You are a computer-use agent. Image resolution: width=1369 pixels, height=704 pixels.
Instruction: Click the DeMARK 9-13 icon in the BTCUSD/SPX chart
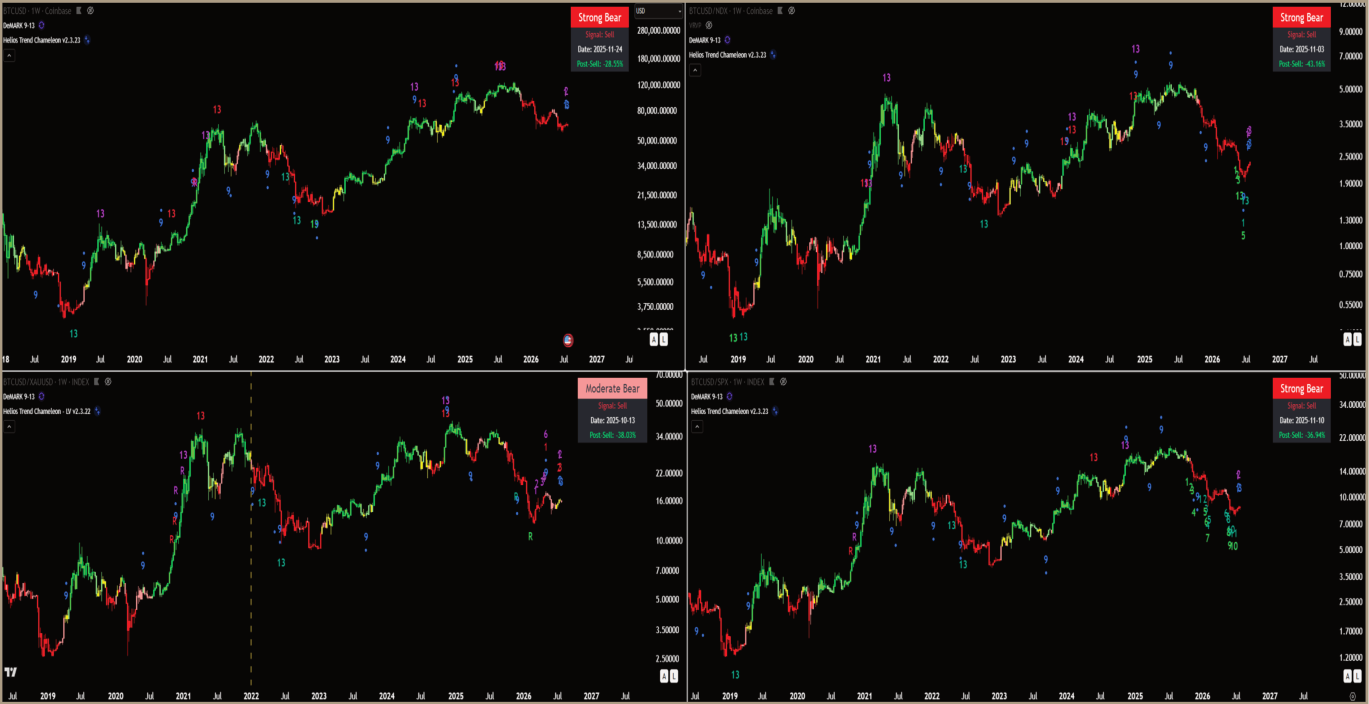pyautogui.click(x=727, y=396)
